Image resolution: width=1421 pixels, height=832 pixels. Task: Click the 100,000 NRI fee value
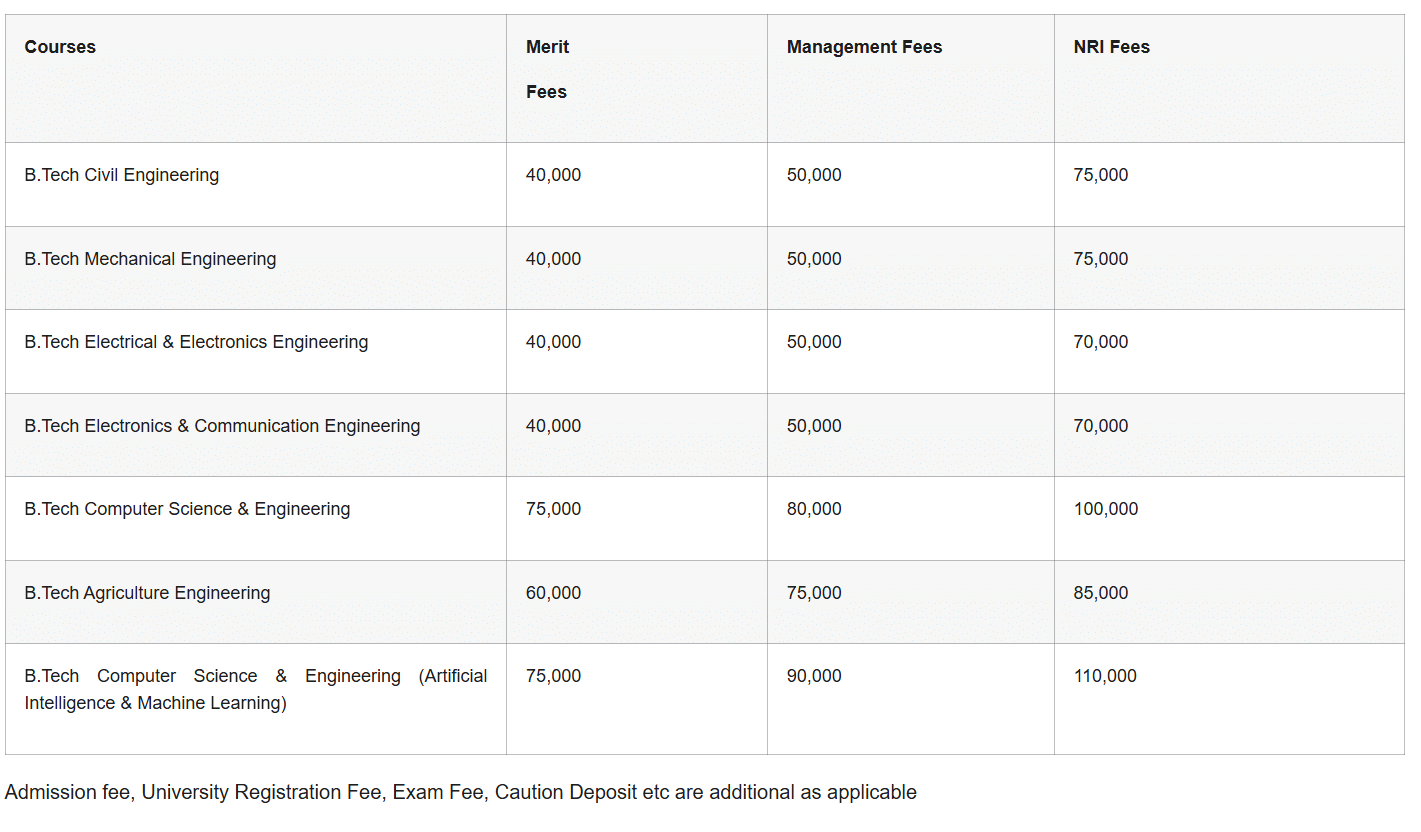point(1105,509)
